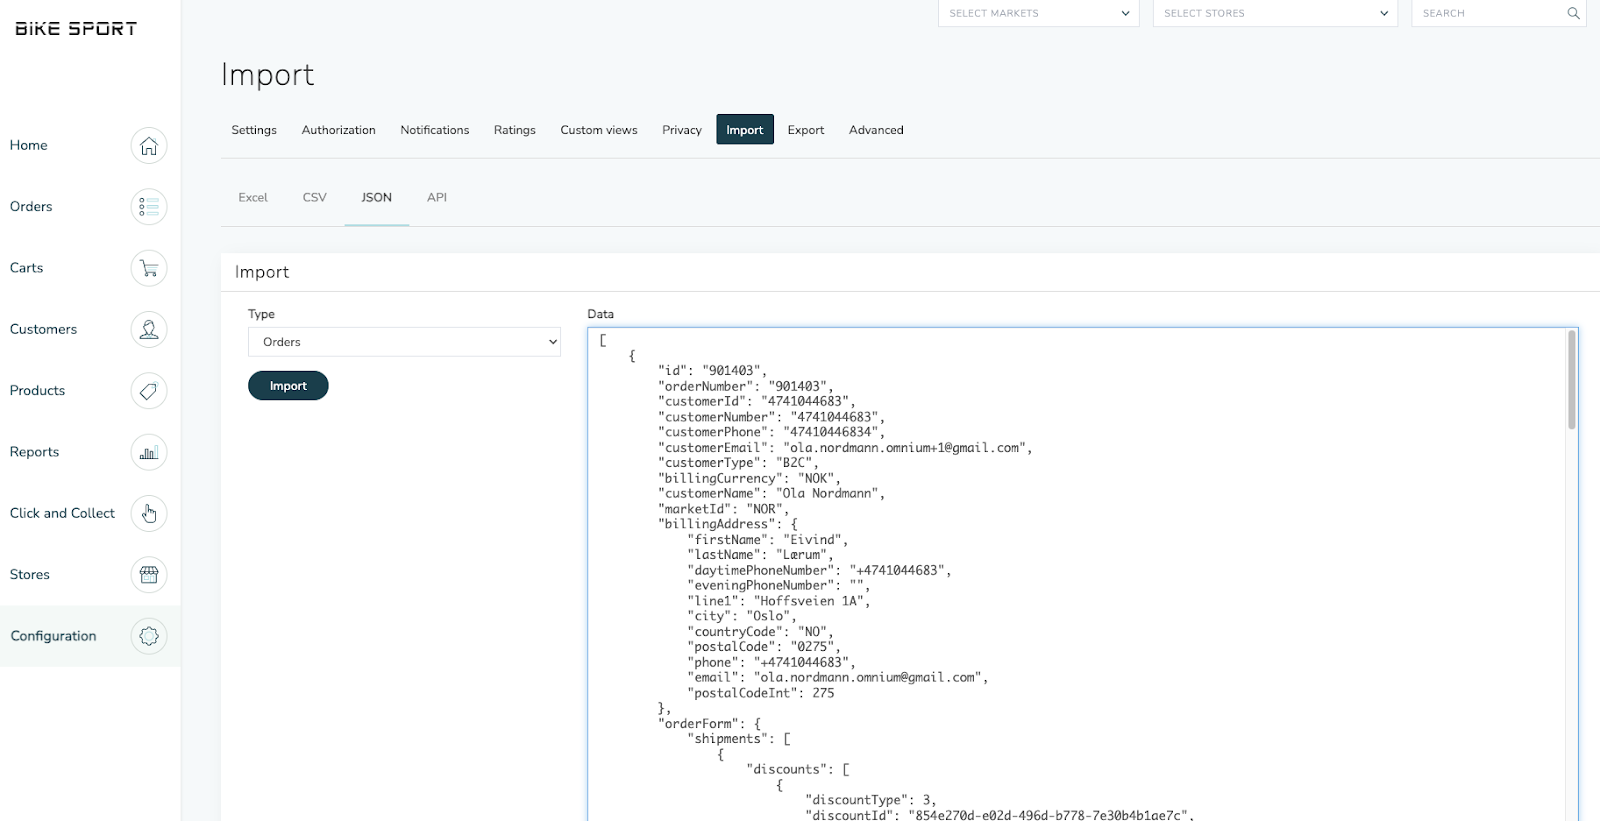This screenshot has width=1600, height=821.
Task: Click the "customerType": "B2C" line
Action: 738,463
